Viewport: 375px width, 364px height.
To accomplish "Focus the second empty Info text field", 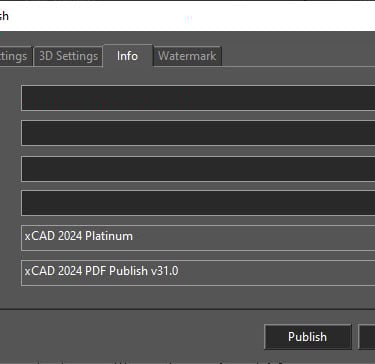I will (198, 133).
